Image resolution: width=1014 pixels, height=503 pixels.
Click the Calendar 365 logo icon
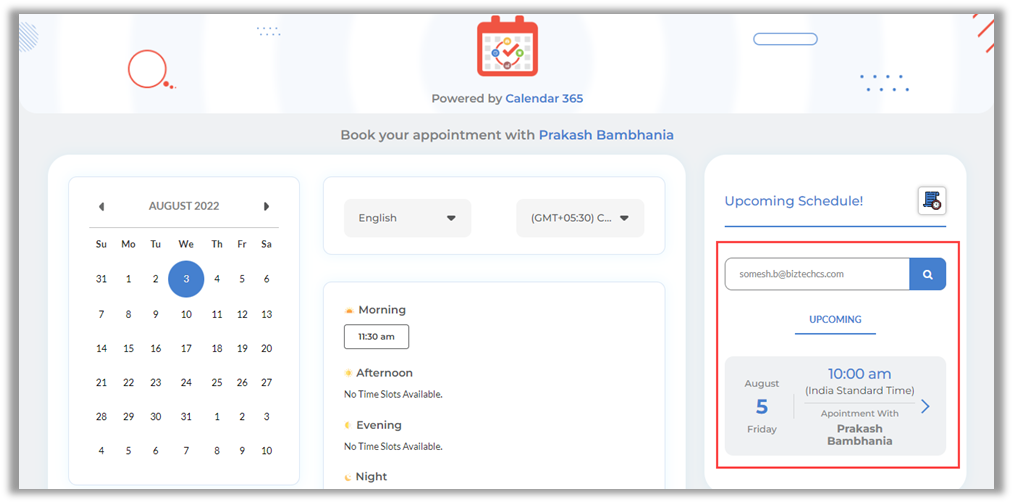507,47
